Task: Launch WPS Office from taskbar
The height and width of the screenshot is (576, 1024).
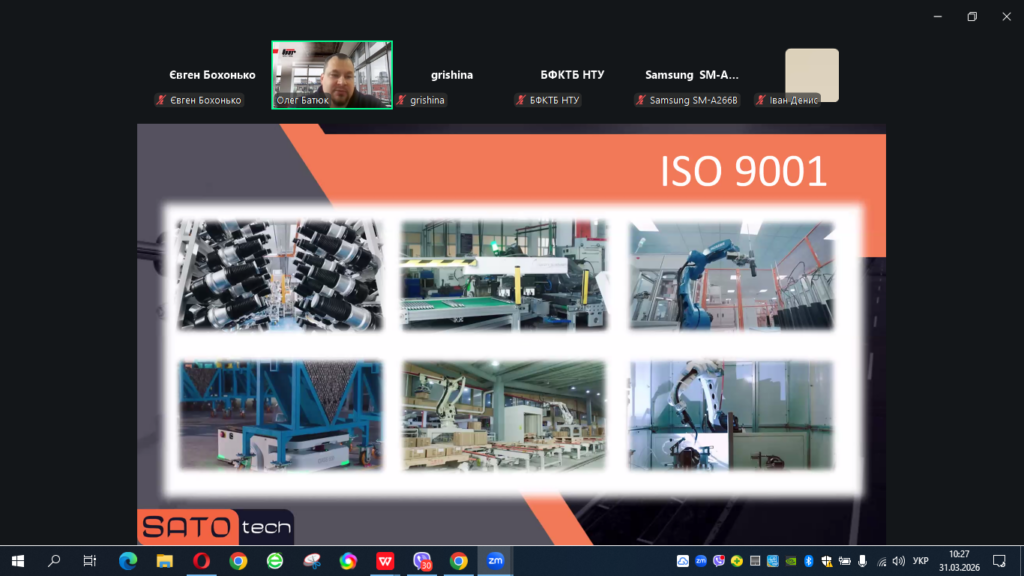Action: tap(384, 561)
